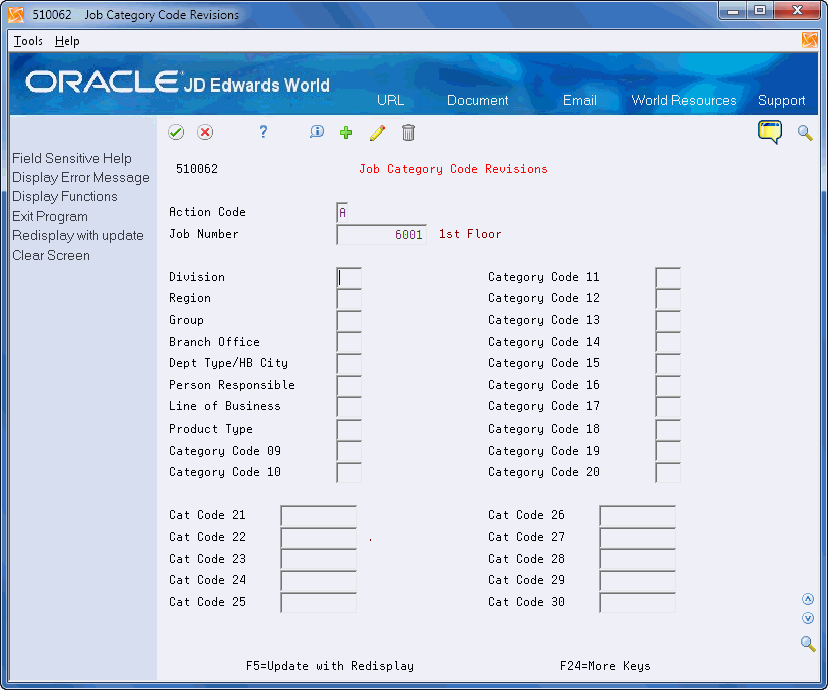Viewport: 828px width, 690px height.
Task: Click the Product Type field
Action: click(349, 429)
